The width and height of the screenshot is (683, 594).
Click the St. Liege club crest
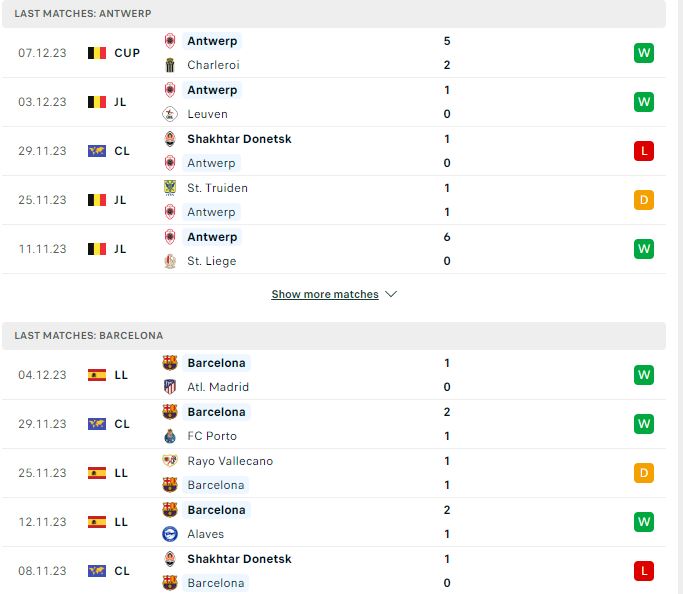pos(170,261)
